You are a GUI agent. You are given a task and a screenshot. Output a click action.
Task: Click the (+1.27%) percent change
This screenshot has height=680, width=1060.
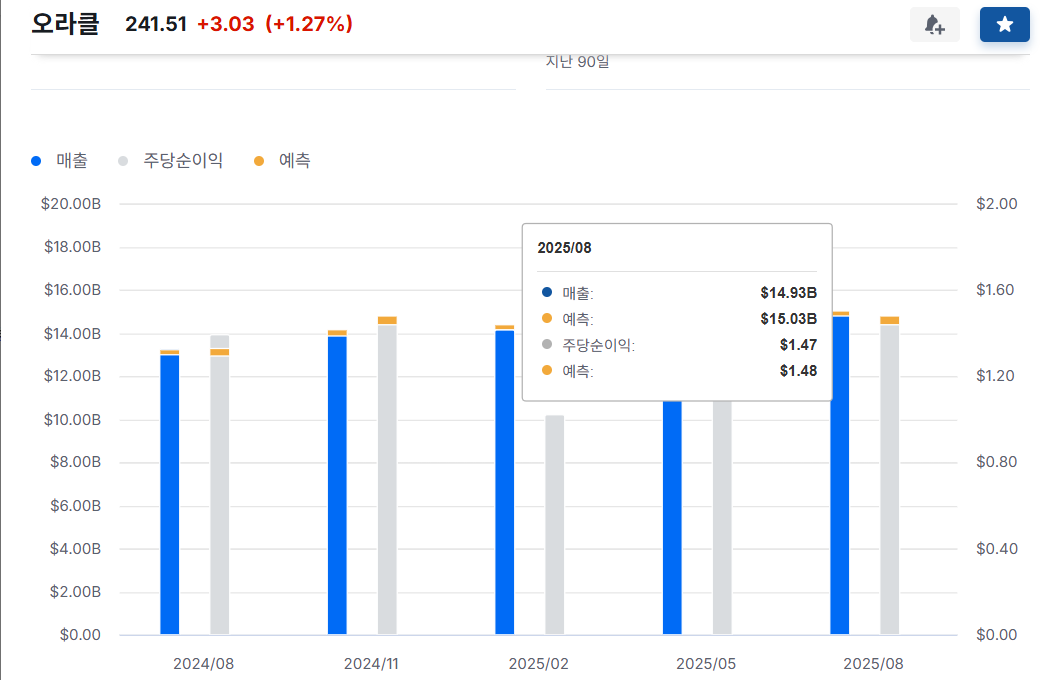[309, 24]
